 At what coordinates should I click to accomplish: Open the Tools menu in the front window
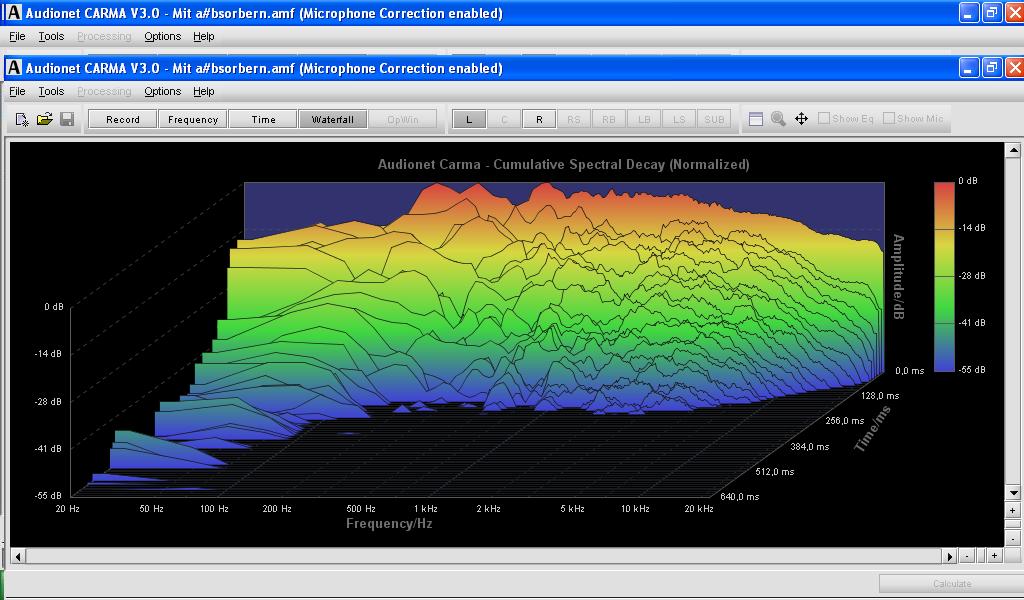51,91
